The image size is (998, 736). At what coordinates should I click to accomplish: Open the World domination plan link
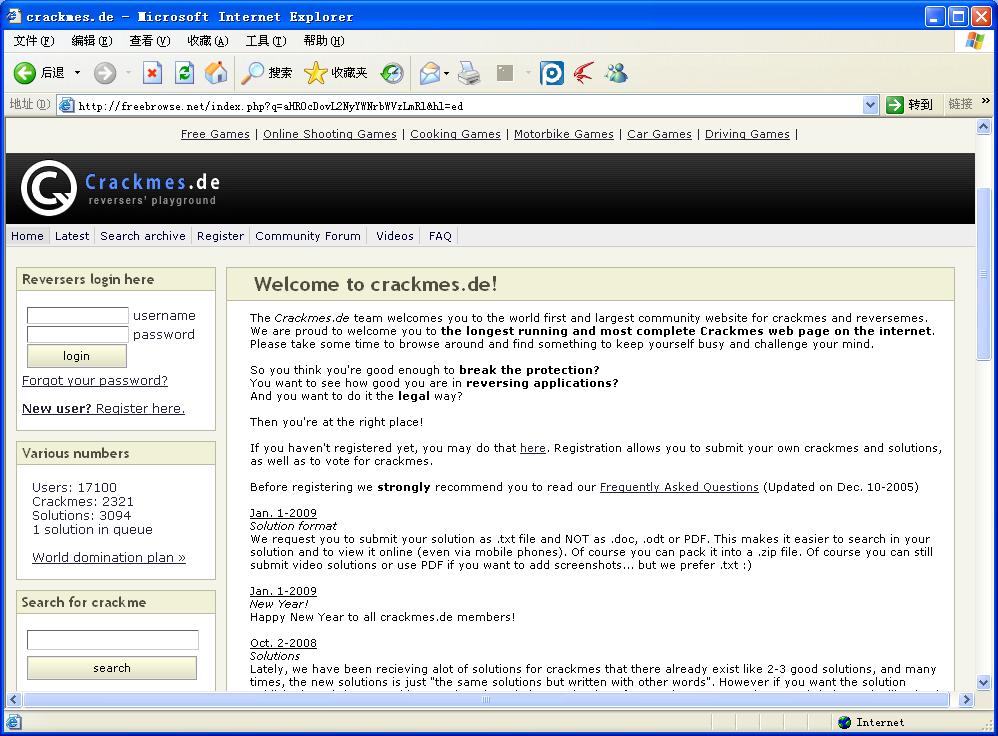[x=109, y=557]
